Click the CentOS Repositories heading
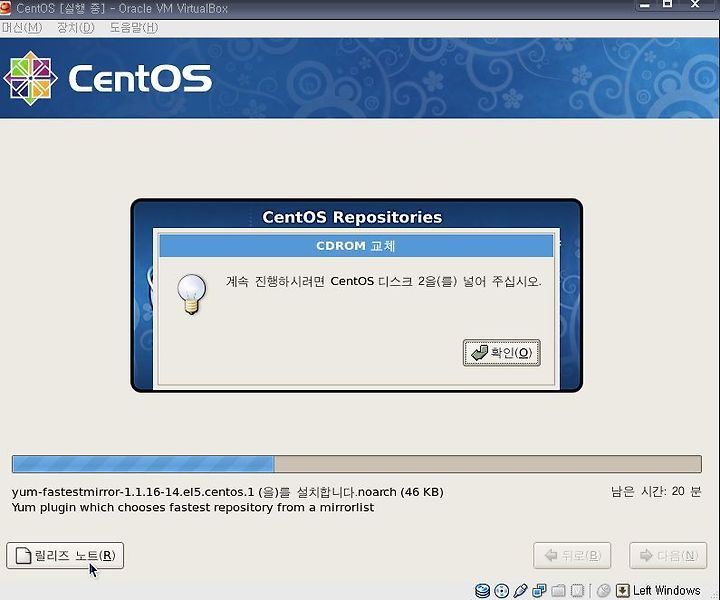This screenshot has width=720, height=600. pyautogui.click(x=352, y=217)
